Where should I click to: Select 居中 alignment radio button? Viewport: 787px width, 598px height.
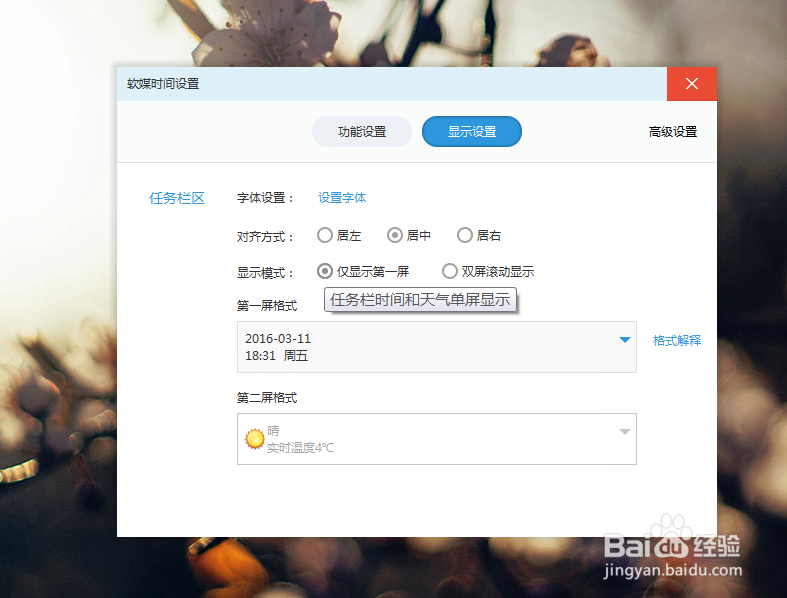(395, 235)
